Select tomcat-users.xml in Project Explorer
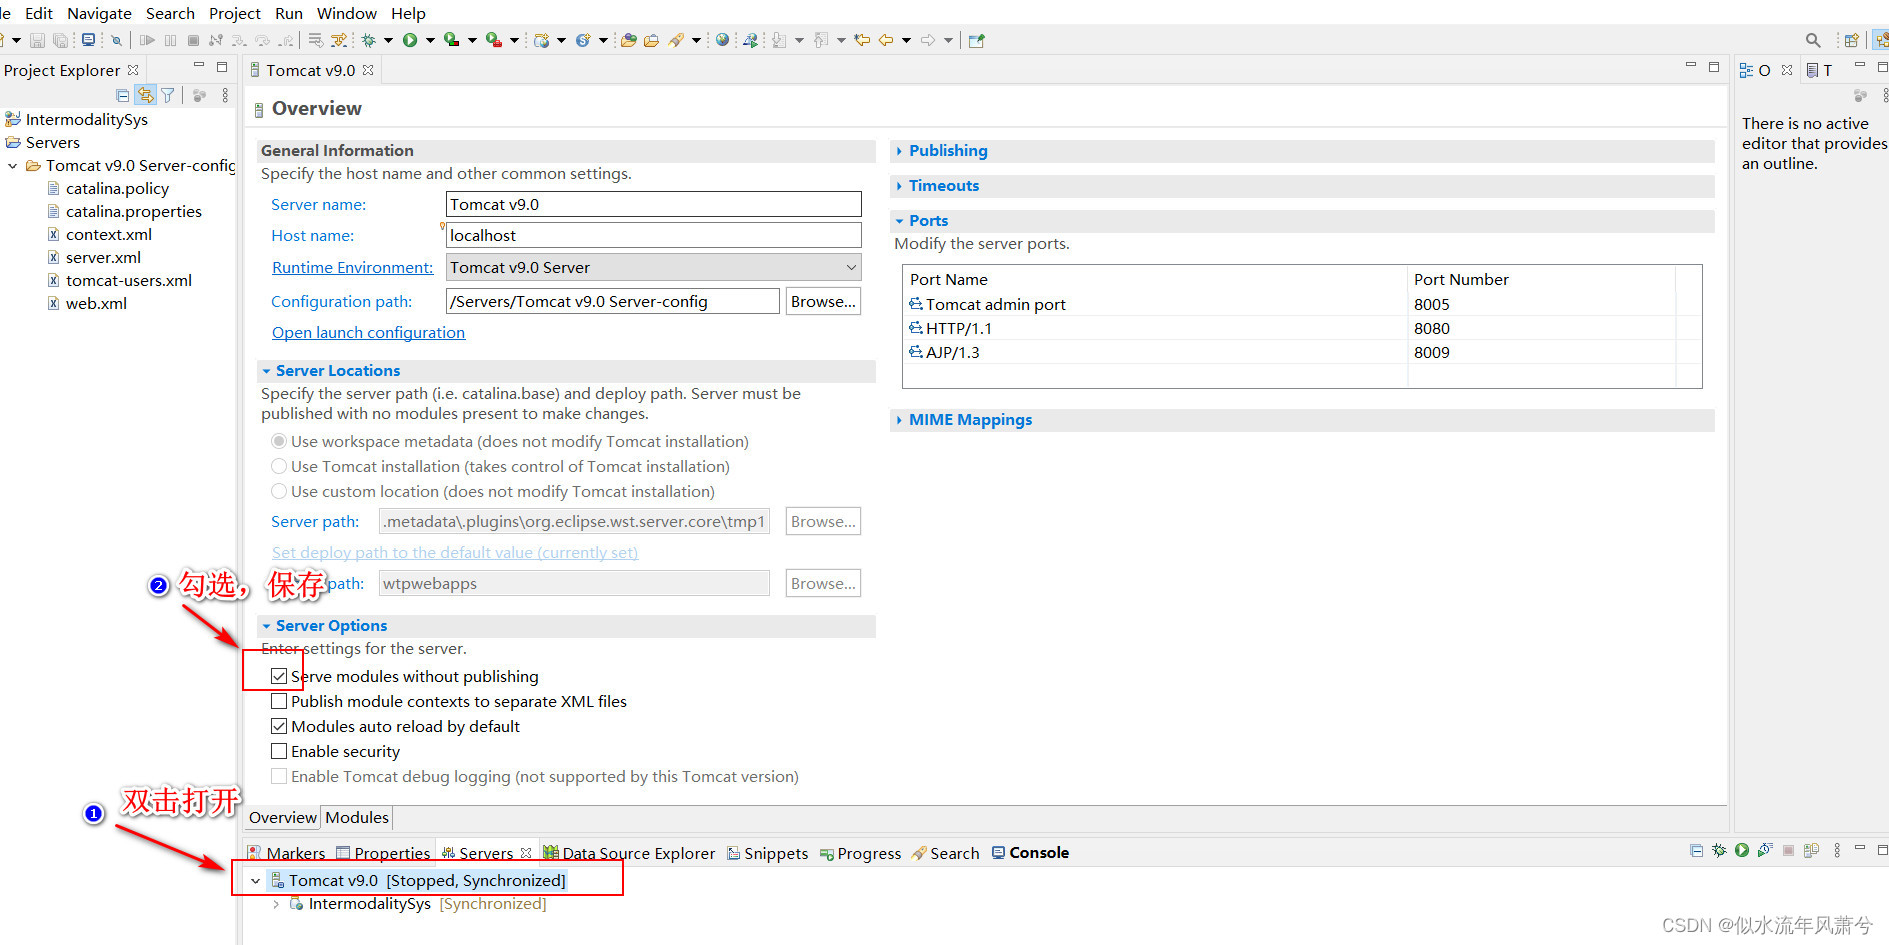The image size is (1889, 945). pos(128,280)
